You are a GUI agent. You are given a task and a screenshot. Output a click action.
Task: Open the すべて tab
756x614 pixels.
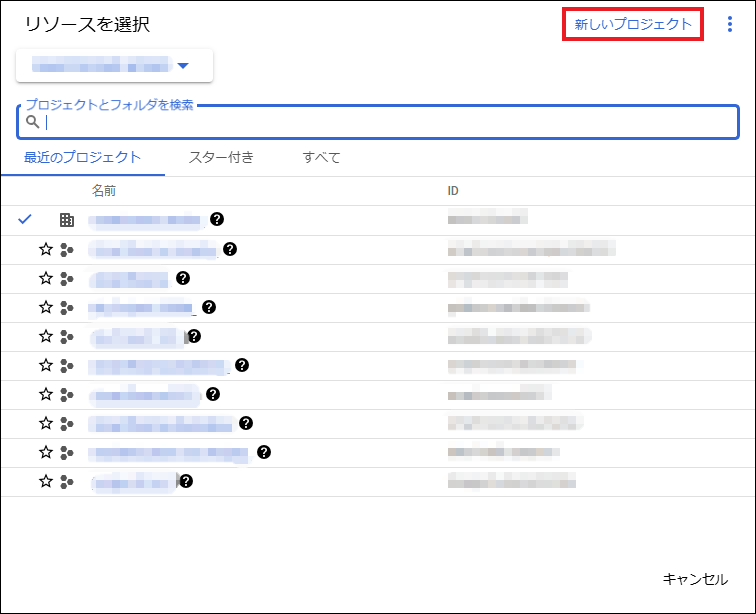[321, 157]
